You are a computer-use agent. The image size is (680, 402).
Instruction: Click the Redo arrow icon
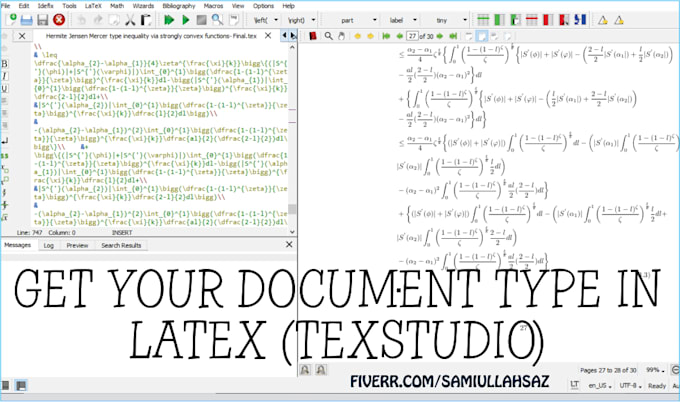pos(98,20)
